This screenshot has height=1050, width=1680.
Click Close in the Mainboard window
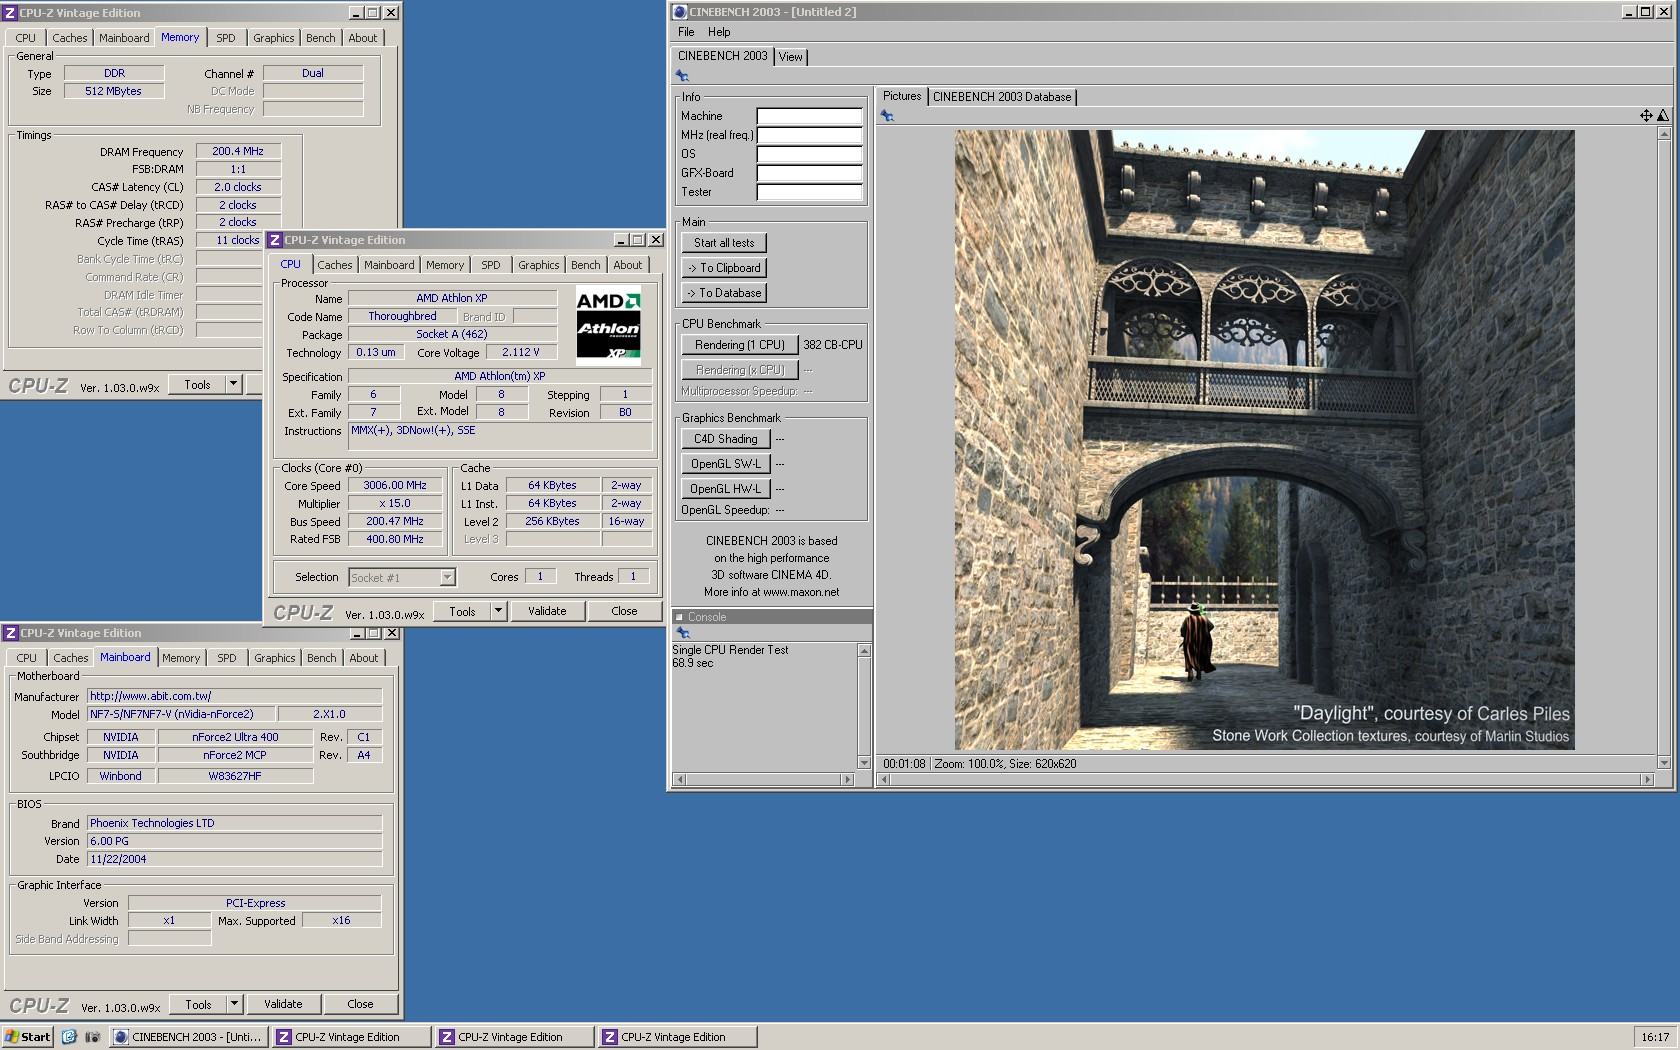tap(360, 1004)
